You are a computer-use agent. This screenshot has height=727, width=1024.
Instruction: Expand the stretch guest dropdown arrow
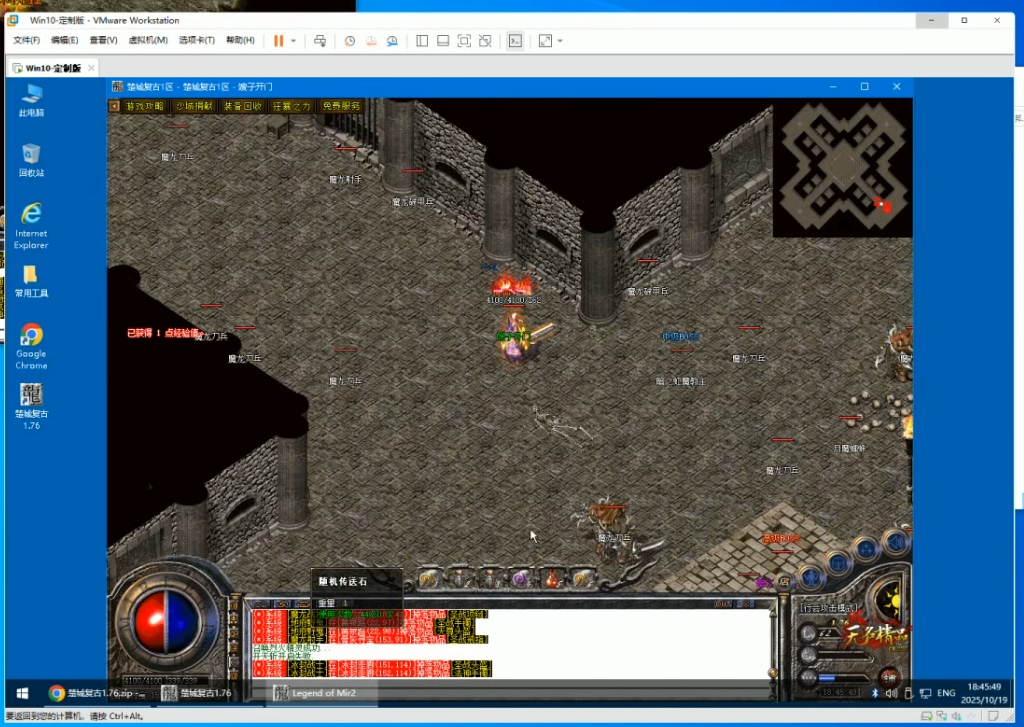coord(560,41)
